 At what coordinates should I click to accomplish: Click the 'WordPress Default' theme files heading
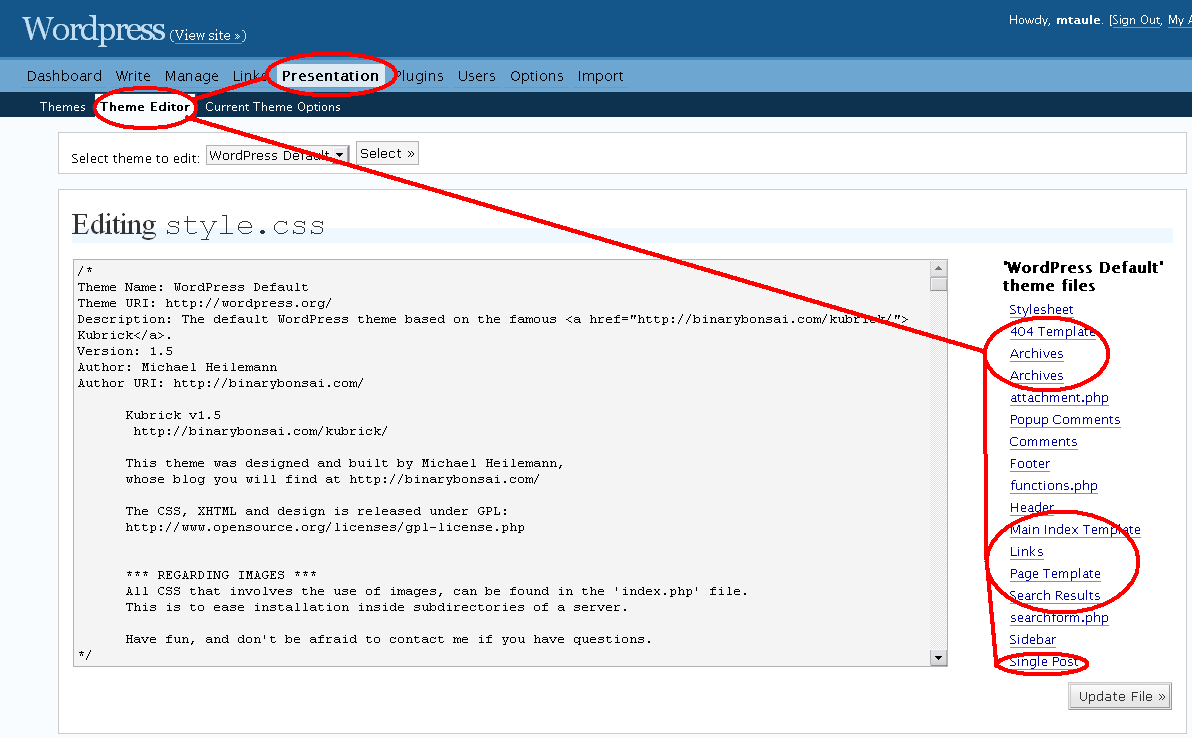(x=1083, y=277)
